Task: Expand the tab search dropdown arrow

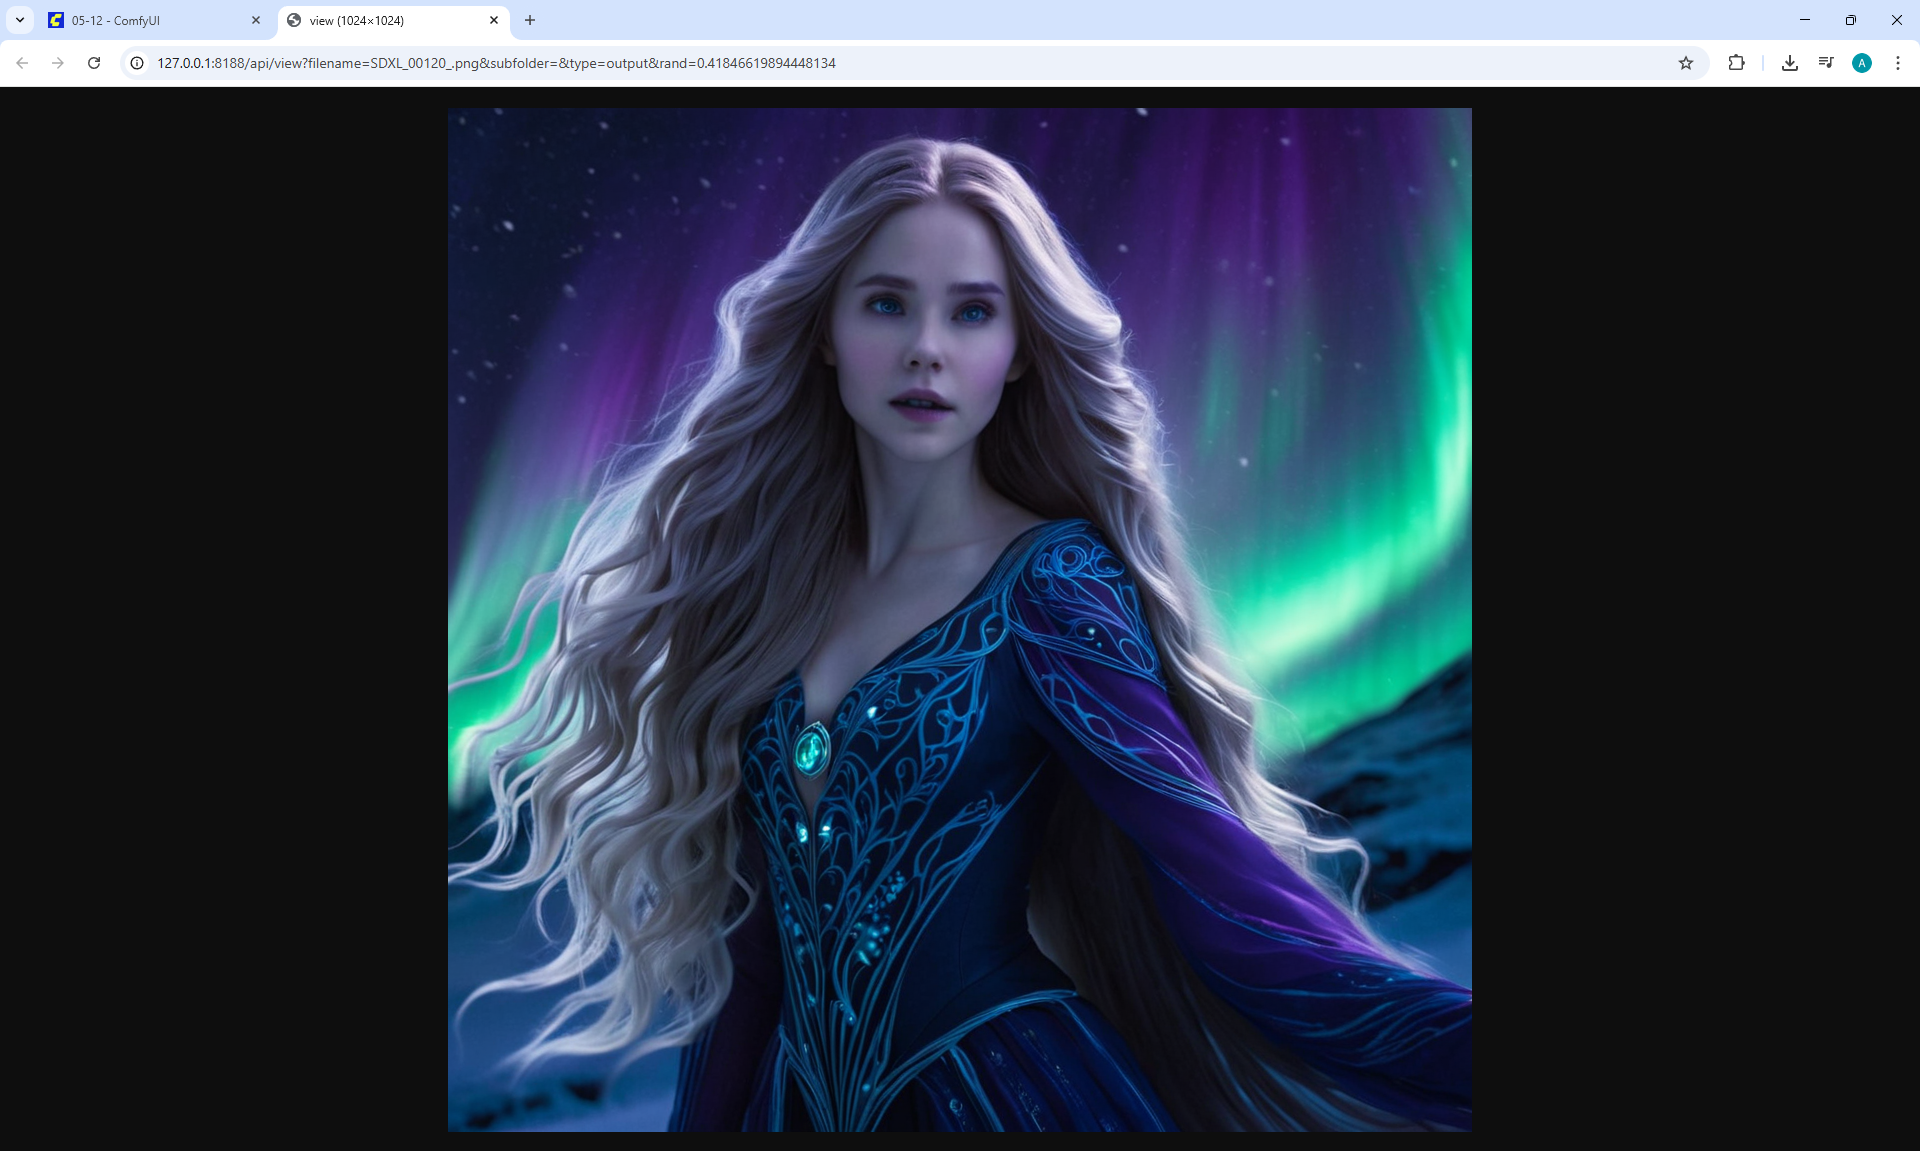Action: point(20,20)
